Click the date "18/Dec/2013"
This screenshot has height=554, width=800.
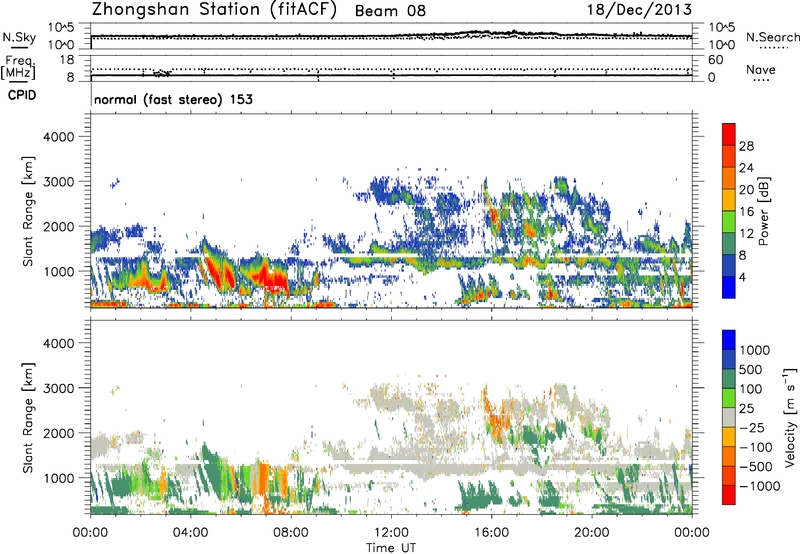point(639,10)
